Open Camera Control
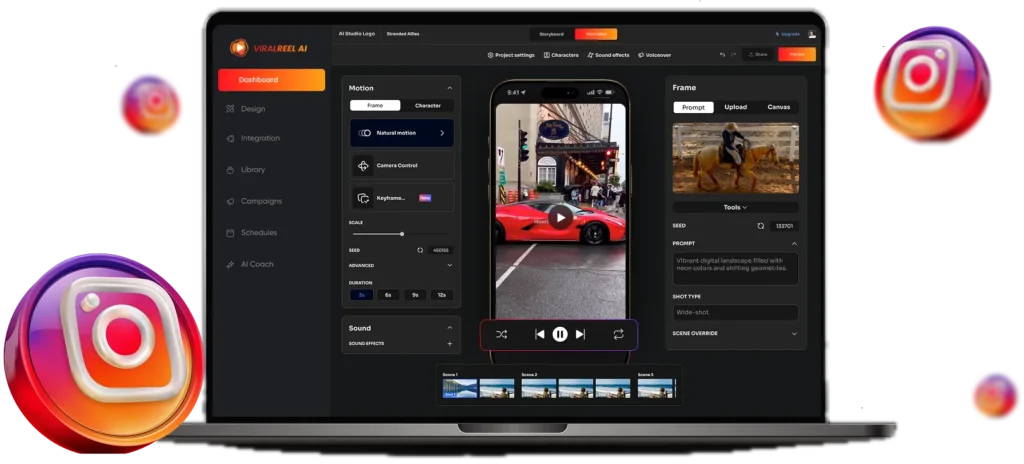Image resolution: width=1024 pixels, height=464 pixels. [x=402, y=166]
